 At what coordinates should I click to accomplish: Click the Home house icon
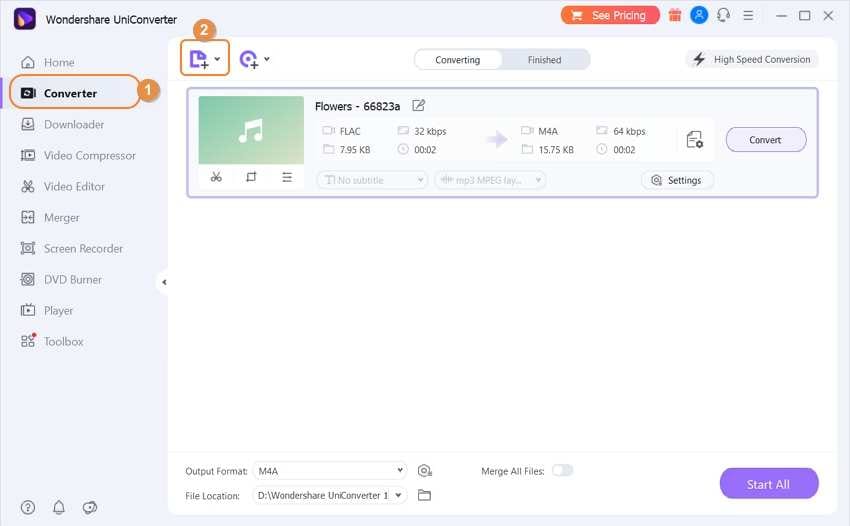tap(28, 62)
